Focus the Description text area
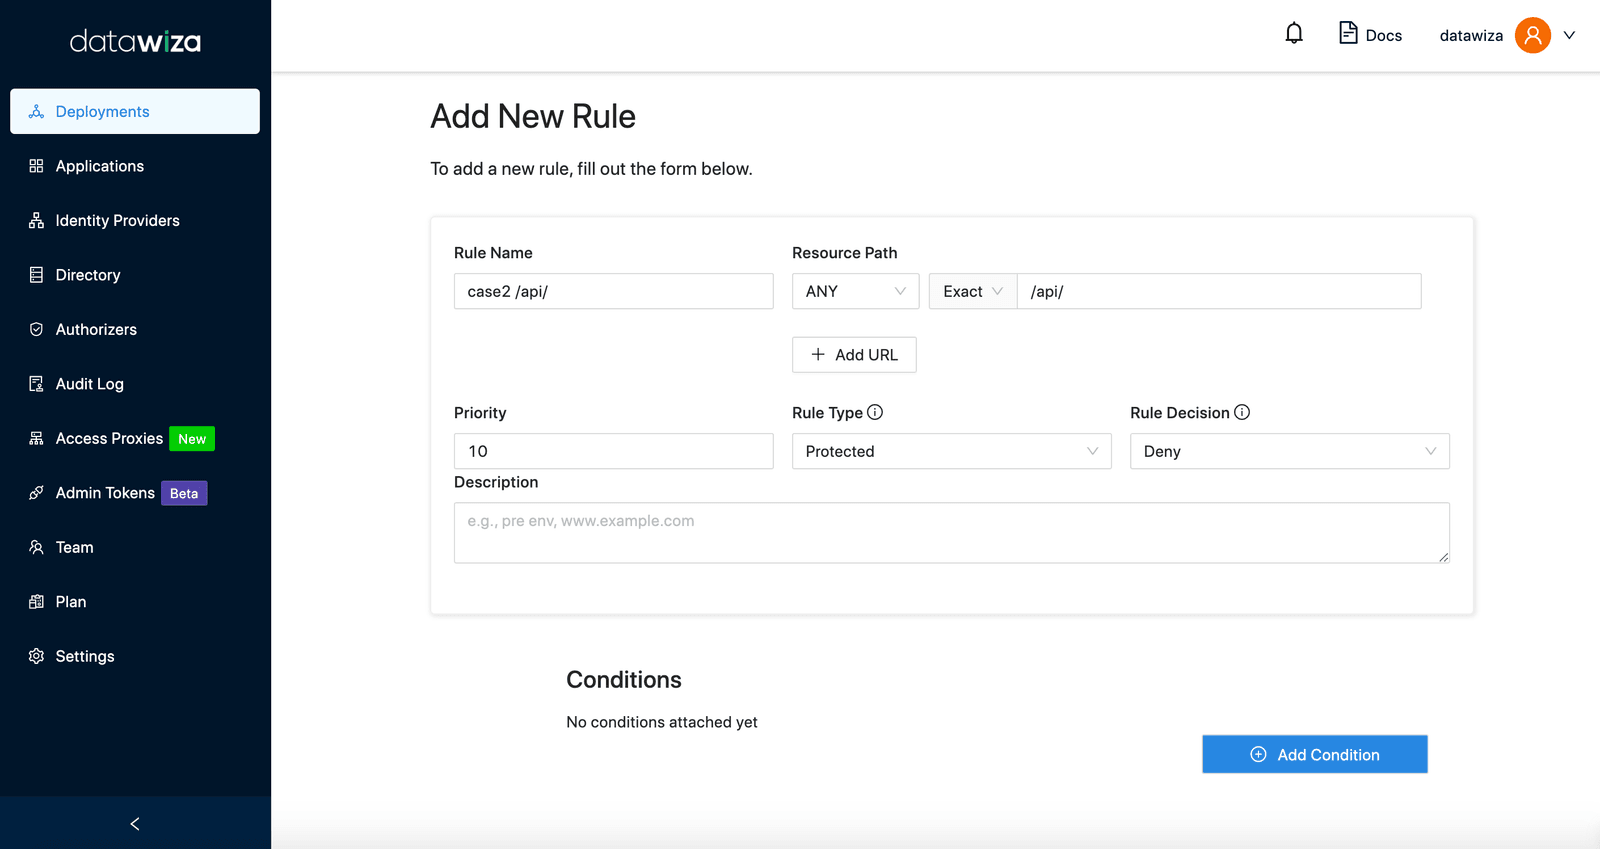The width and height of the screenshot is (1600, 849). click(951, 532)
